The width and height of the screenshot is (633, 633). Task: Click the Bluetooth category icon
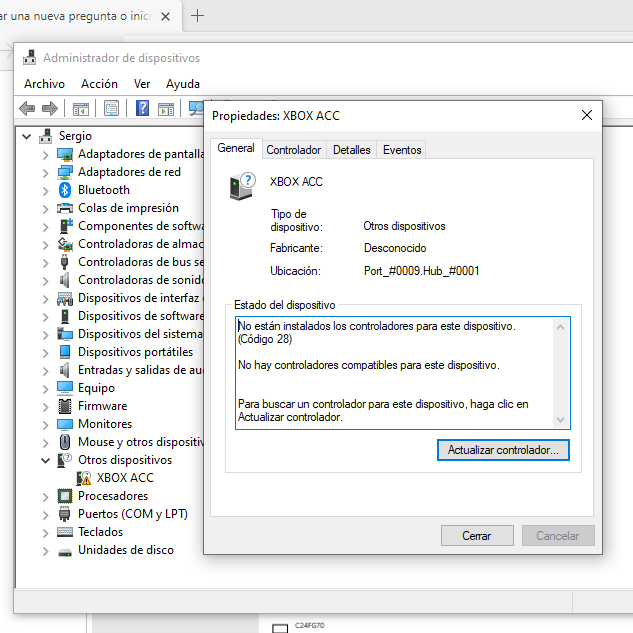[65, 190]
